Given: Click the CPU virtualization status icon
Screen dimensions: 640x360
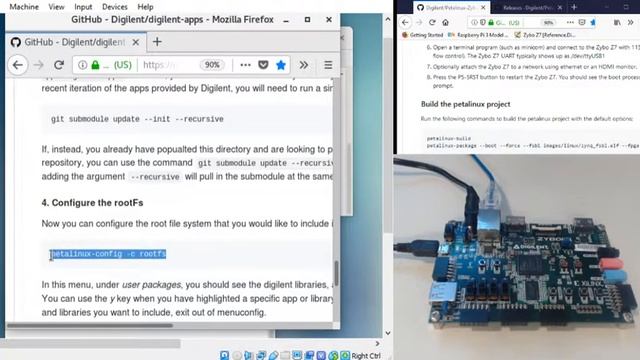Looking at the screenshot, I should (321, 355).
